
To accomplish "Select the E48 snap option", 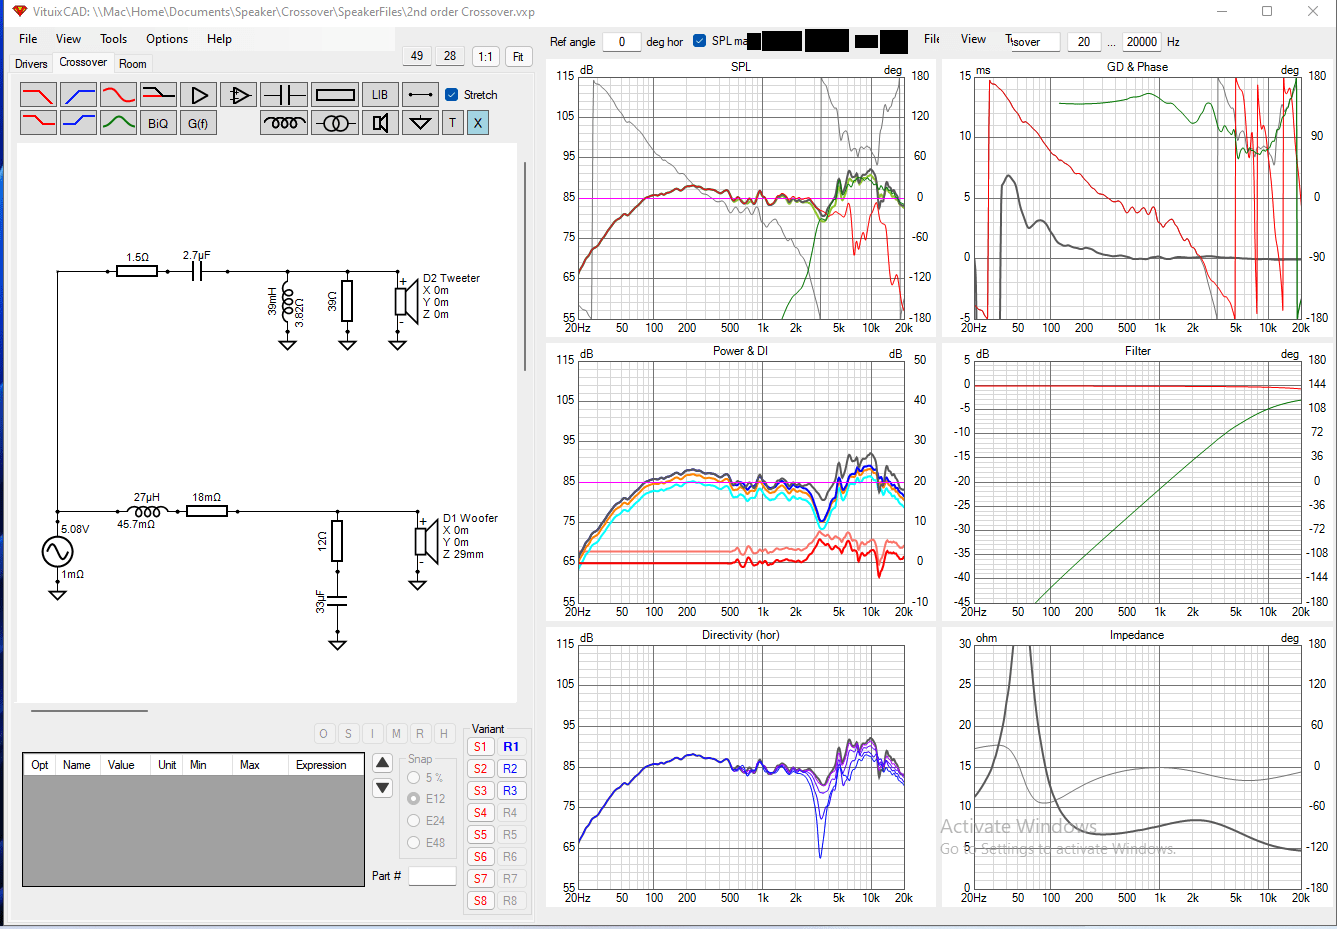I will [413, 843].
